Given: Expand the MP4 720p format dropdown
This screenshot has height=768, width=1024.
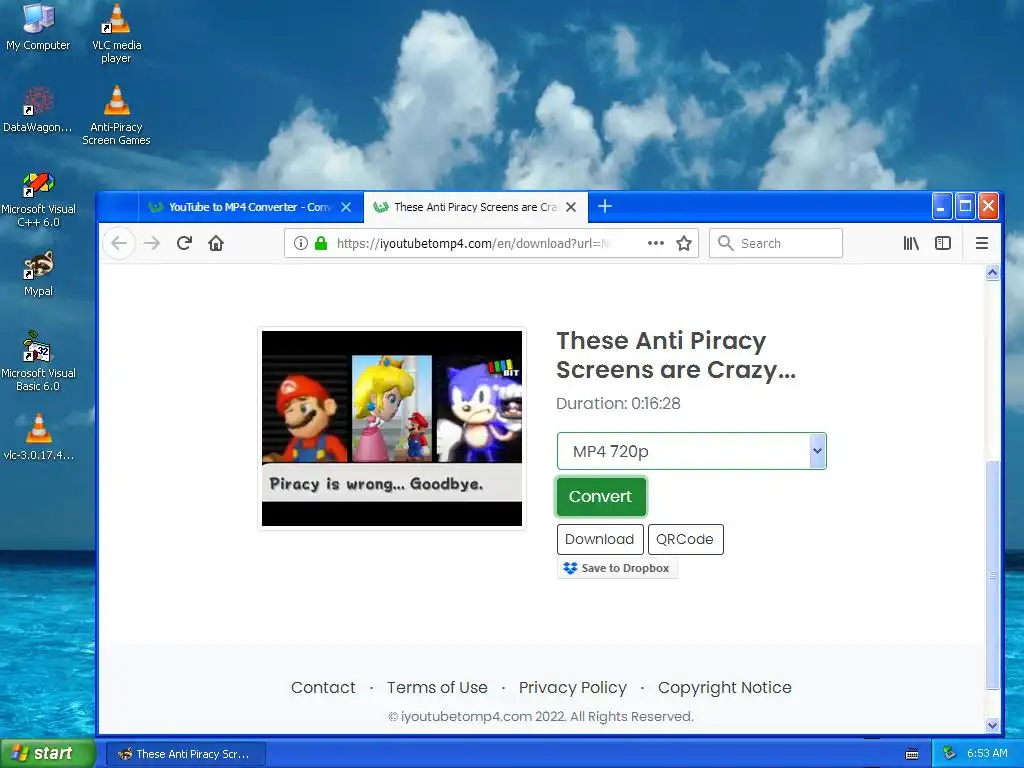Looking at the screenshot, I should click(x=692, y=451).
